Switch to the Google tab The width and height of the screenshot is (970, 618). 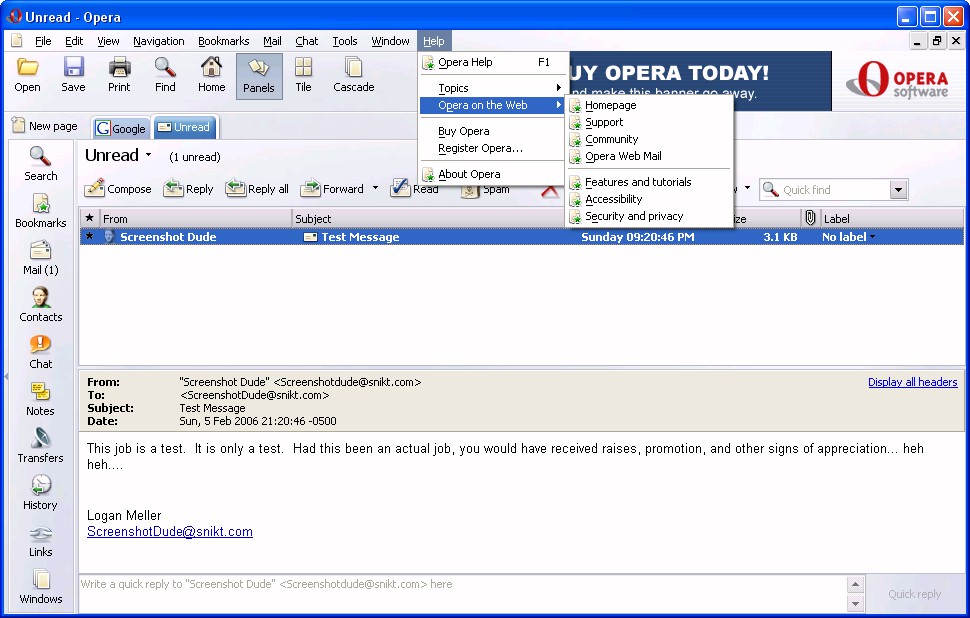[121, 128]
